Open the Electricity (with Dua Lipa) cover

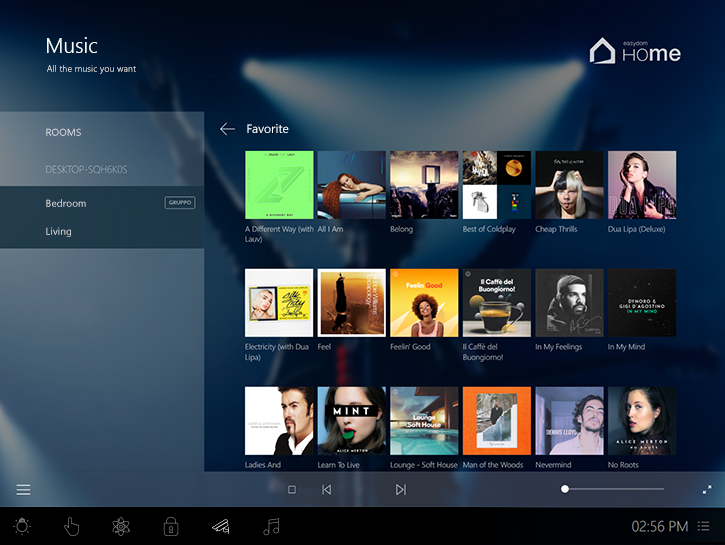point(279,303)
